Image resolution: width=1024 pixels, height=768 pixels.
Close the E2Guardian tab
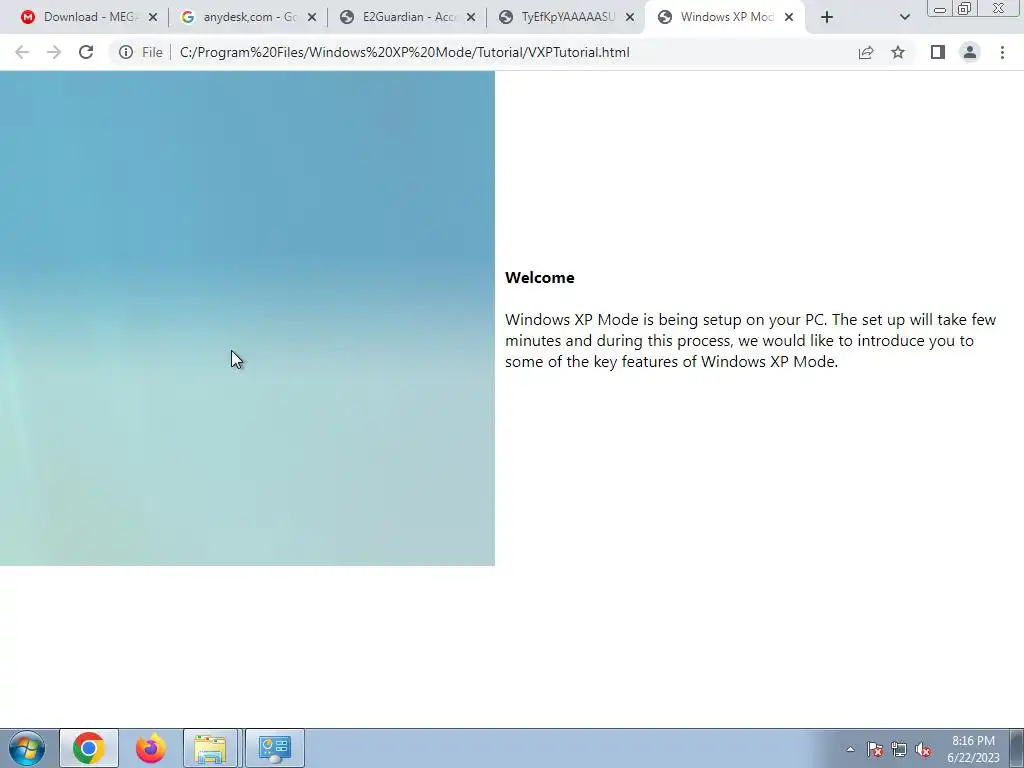click(471, 18)
